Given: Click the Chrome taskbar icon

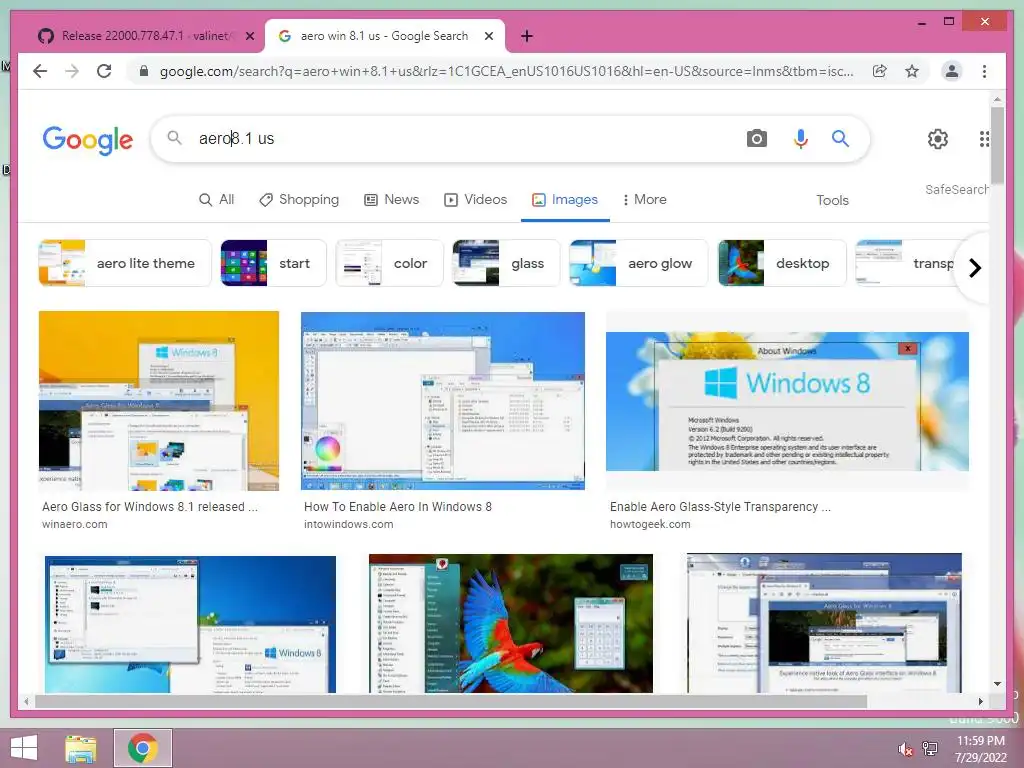Looking at the screenshot, I should pyautogui.click(x=143, y=748).
